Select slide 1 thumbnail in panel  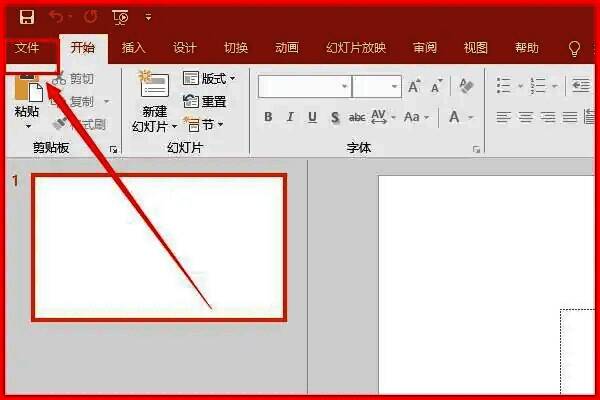click(x=159, y=247)
